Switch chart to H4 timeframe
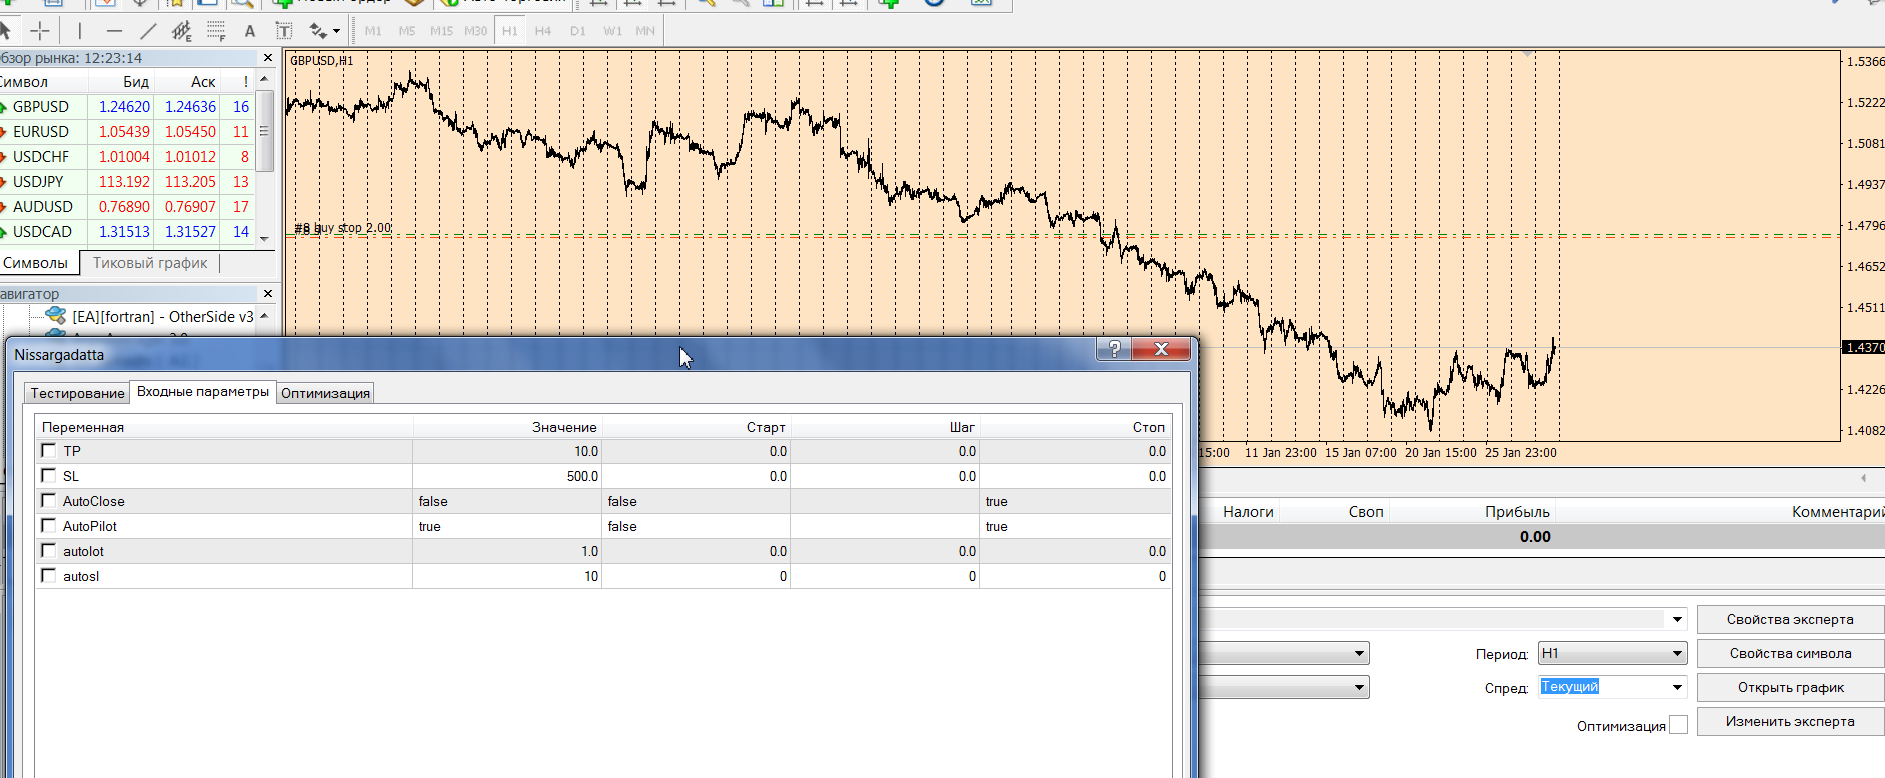Image resolution: width=1885 pixels, height=778 pixels. 543,31
